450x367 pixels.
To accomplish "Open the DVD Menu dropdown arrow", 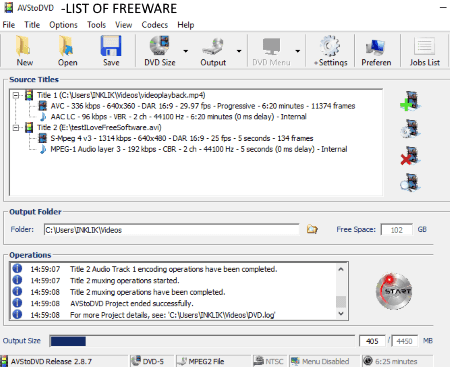I will tap(297, 51).
